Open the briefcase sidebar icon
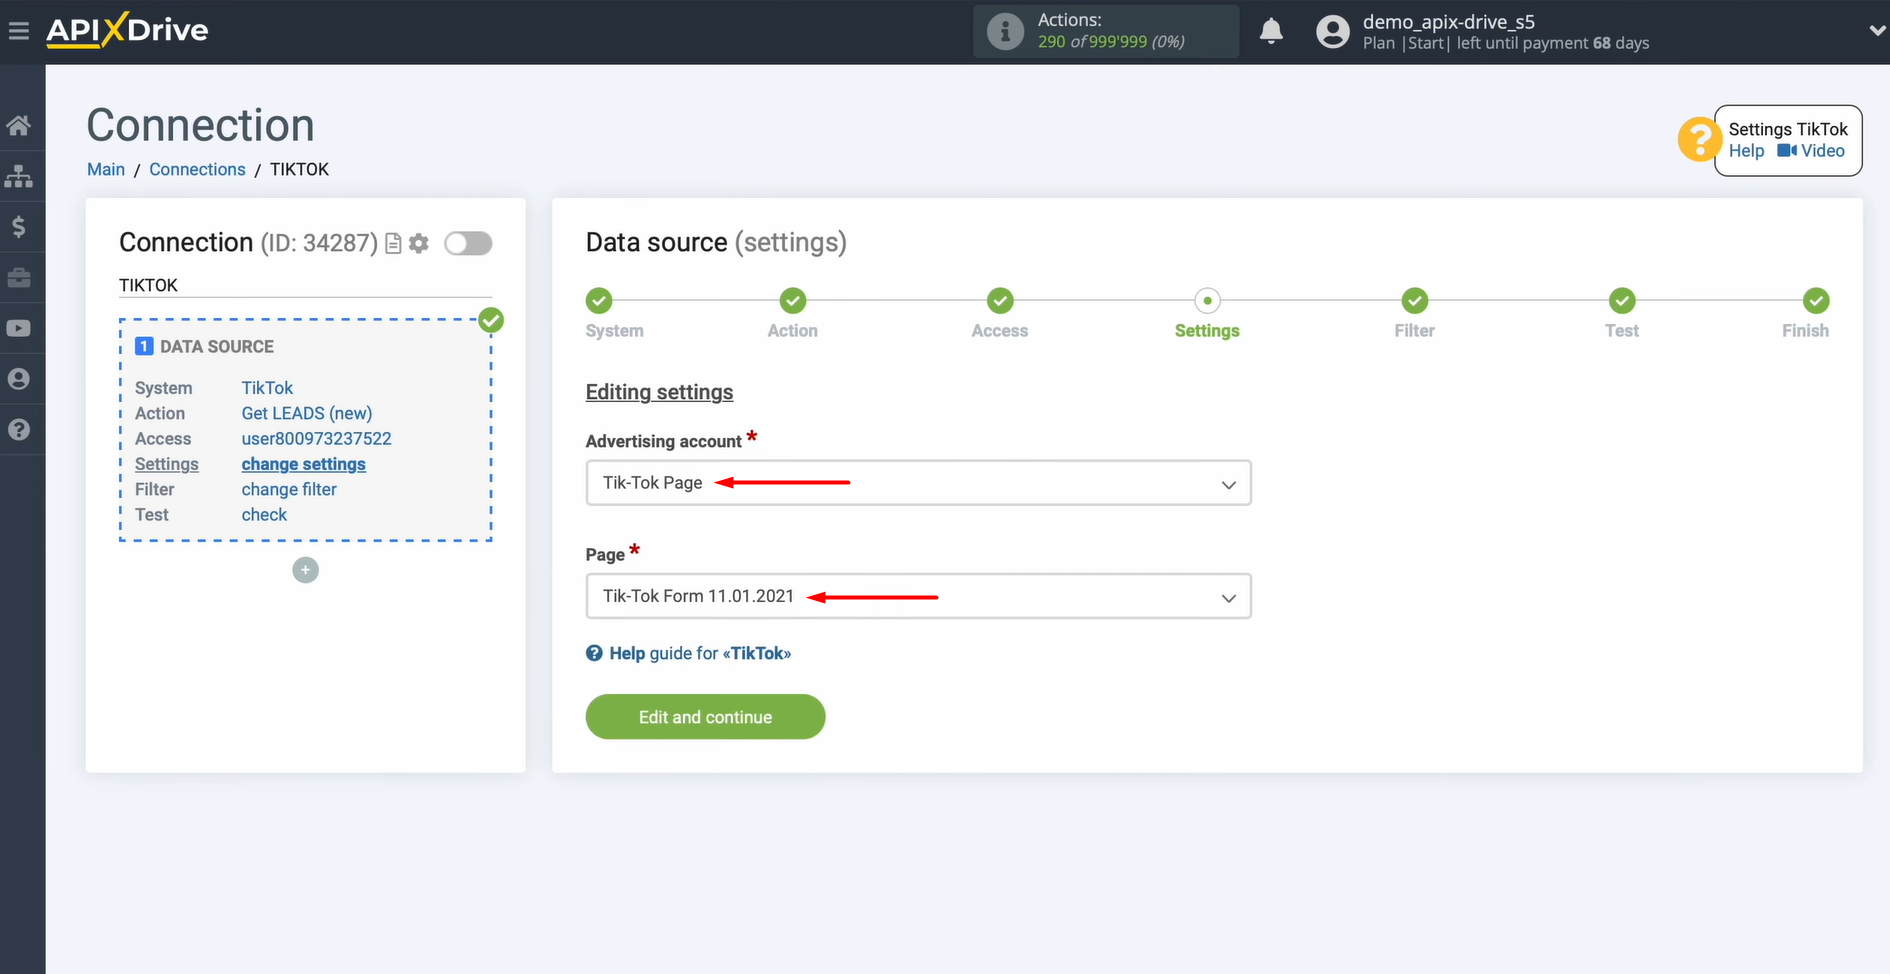The height and width of the screenshot is (974, 1890). [x=19, y=277]
